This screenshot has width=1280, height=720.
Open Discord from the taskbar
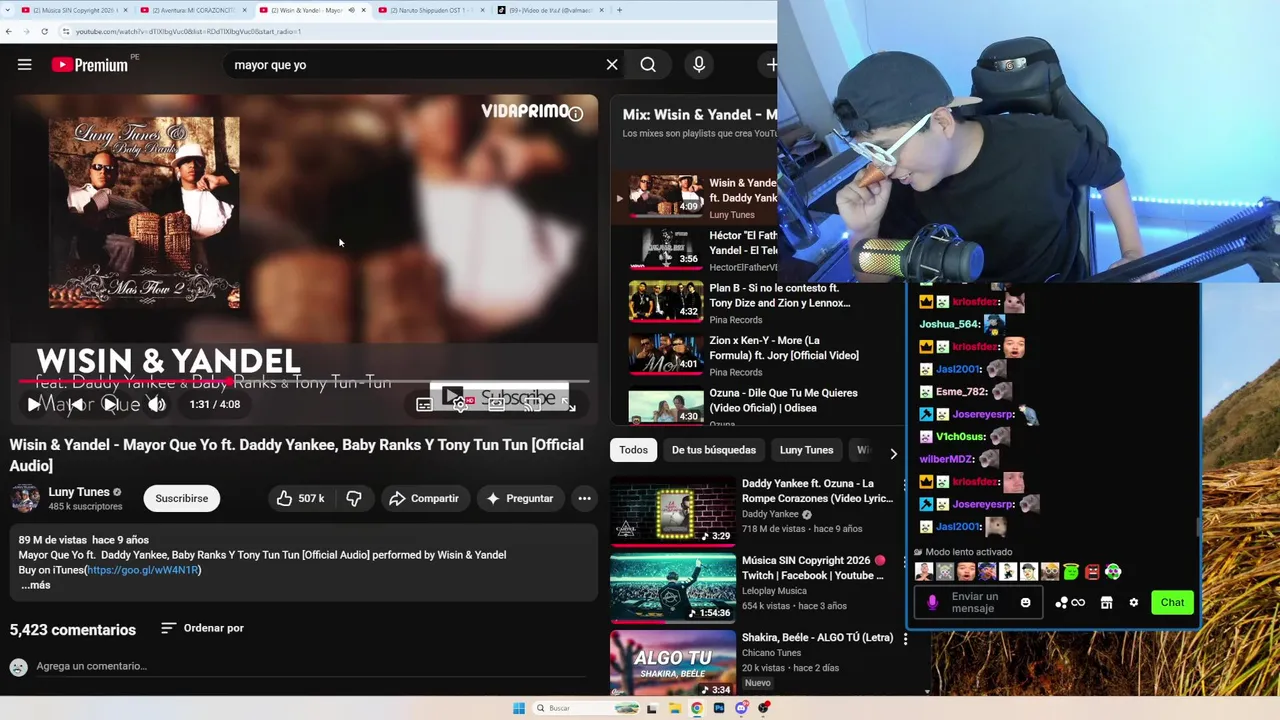click(x=741, y=708)
